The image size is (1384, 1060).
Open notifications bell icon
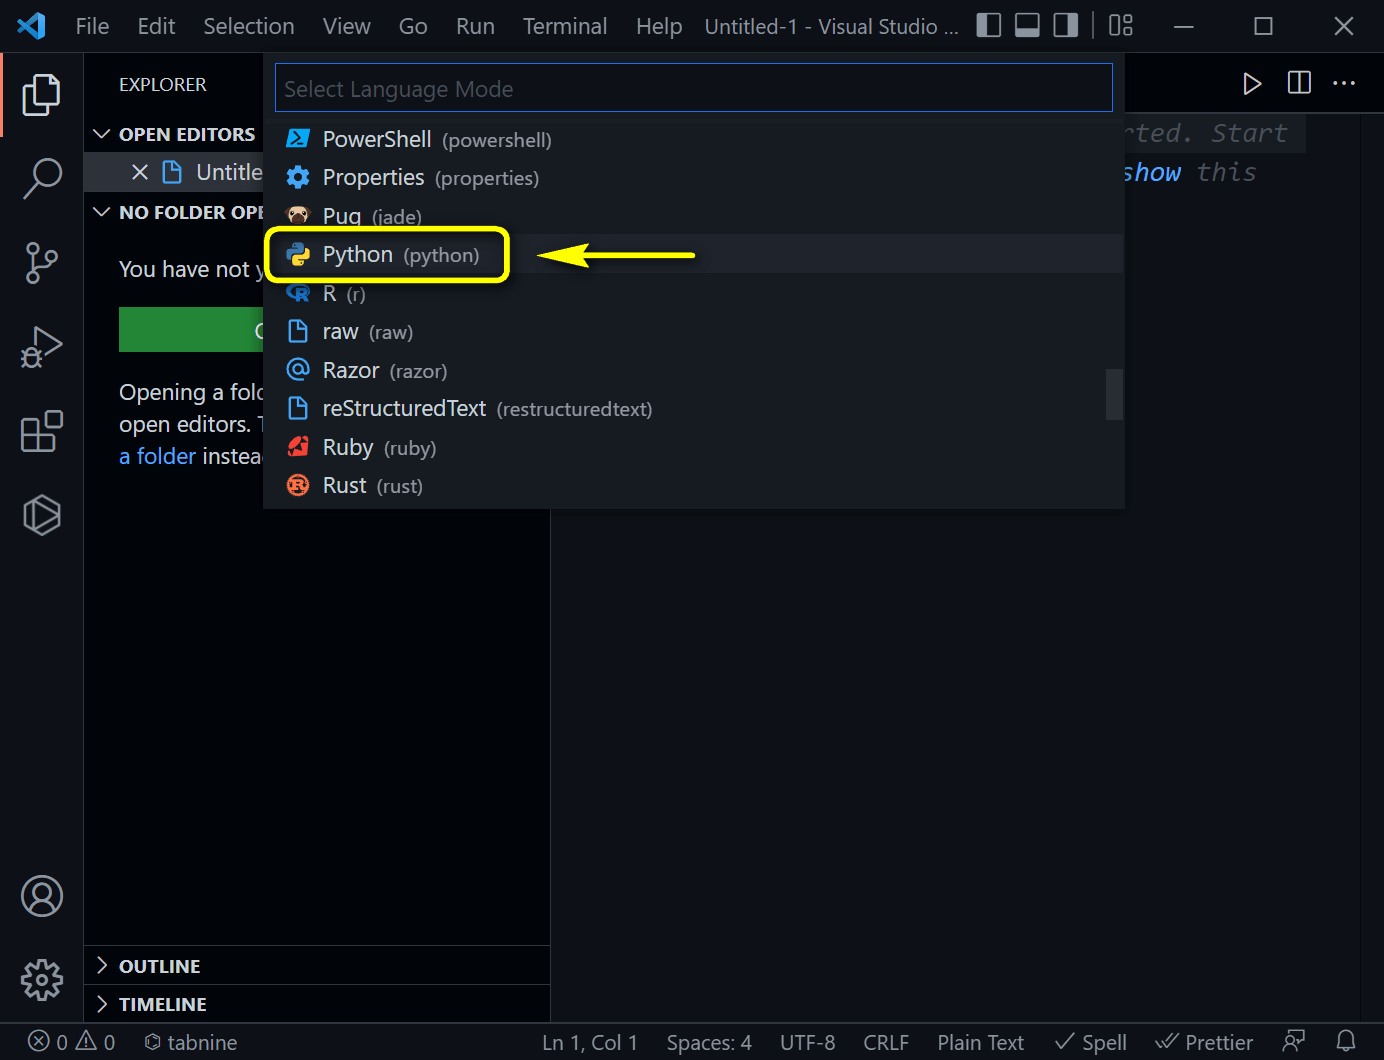[1346, 1042]
